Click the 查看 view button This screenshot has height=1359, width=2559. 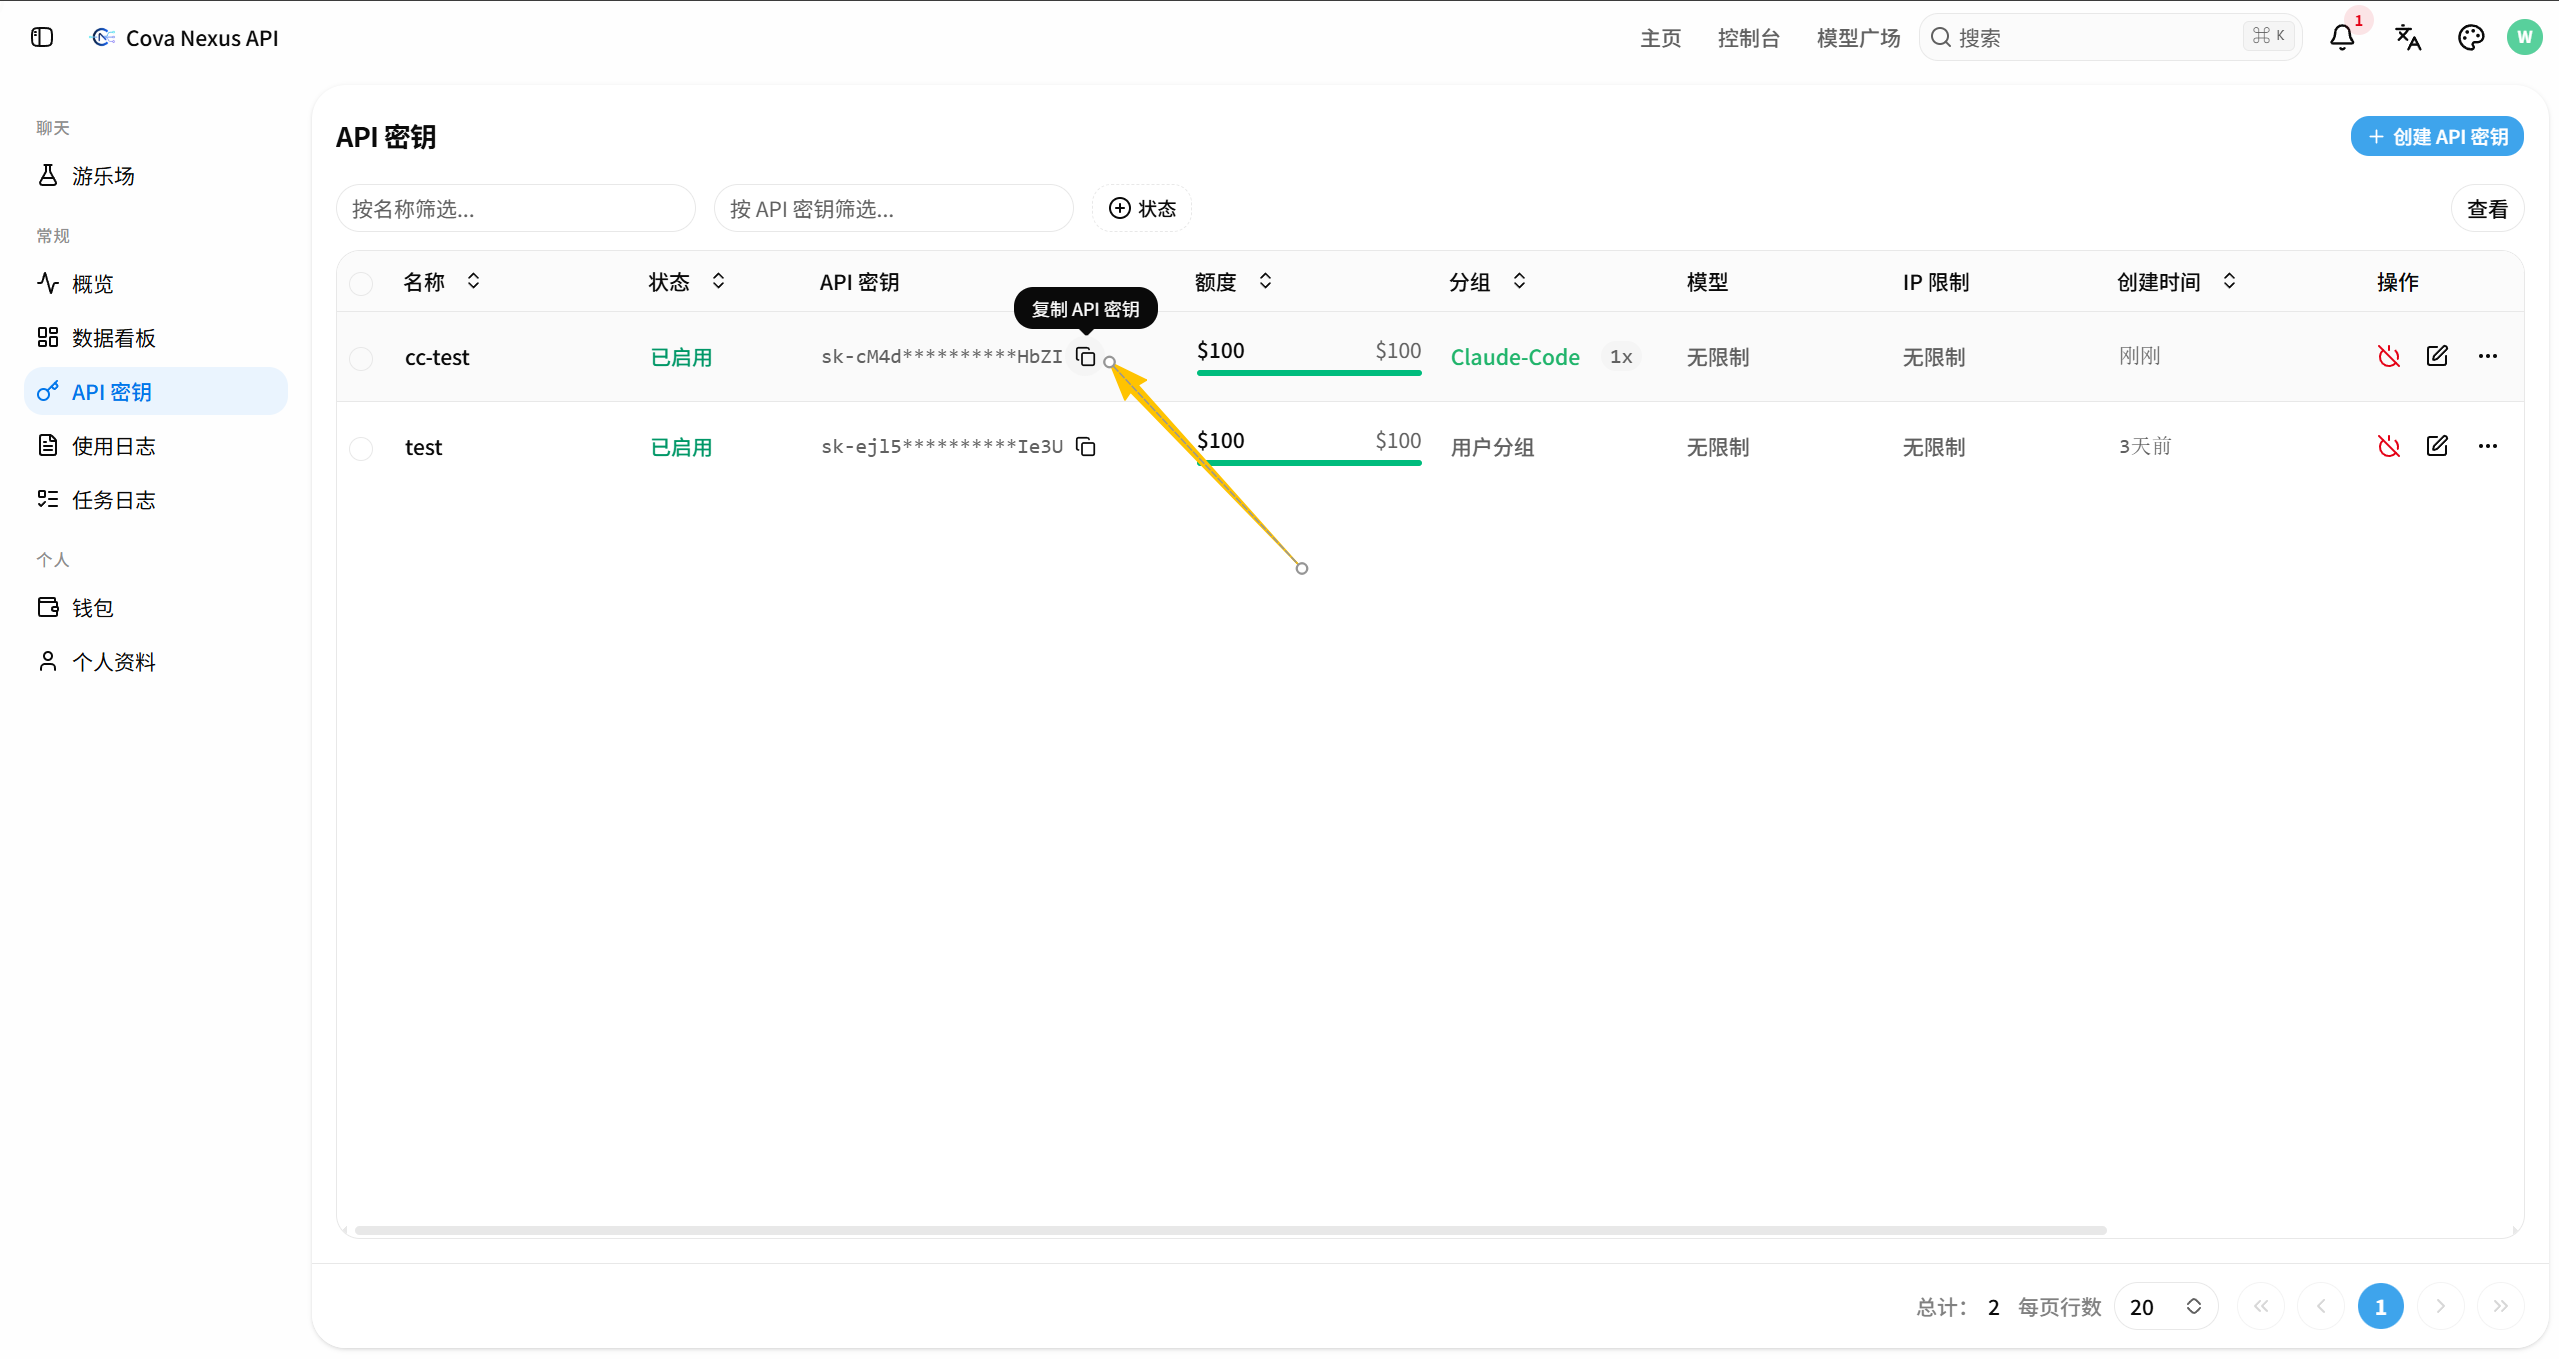click(2487, 208)
